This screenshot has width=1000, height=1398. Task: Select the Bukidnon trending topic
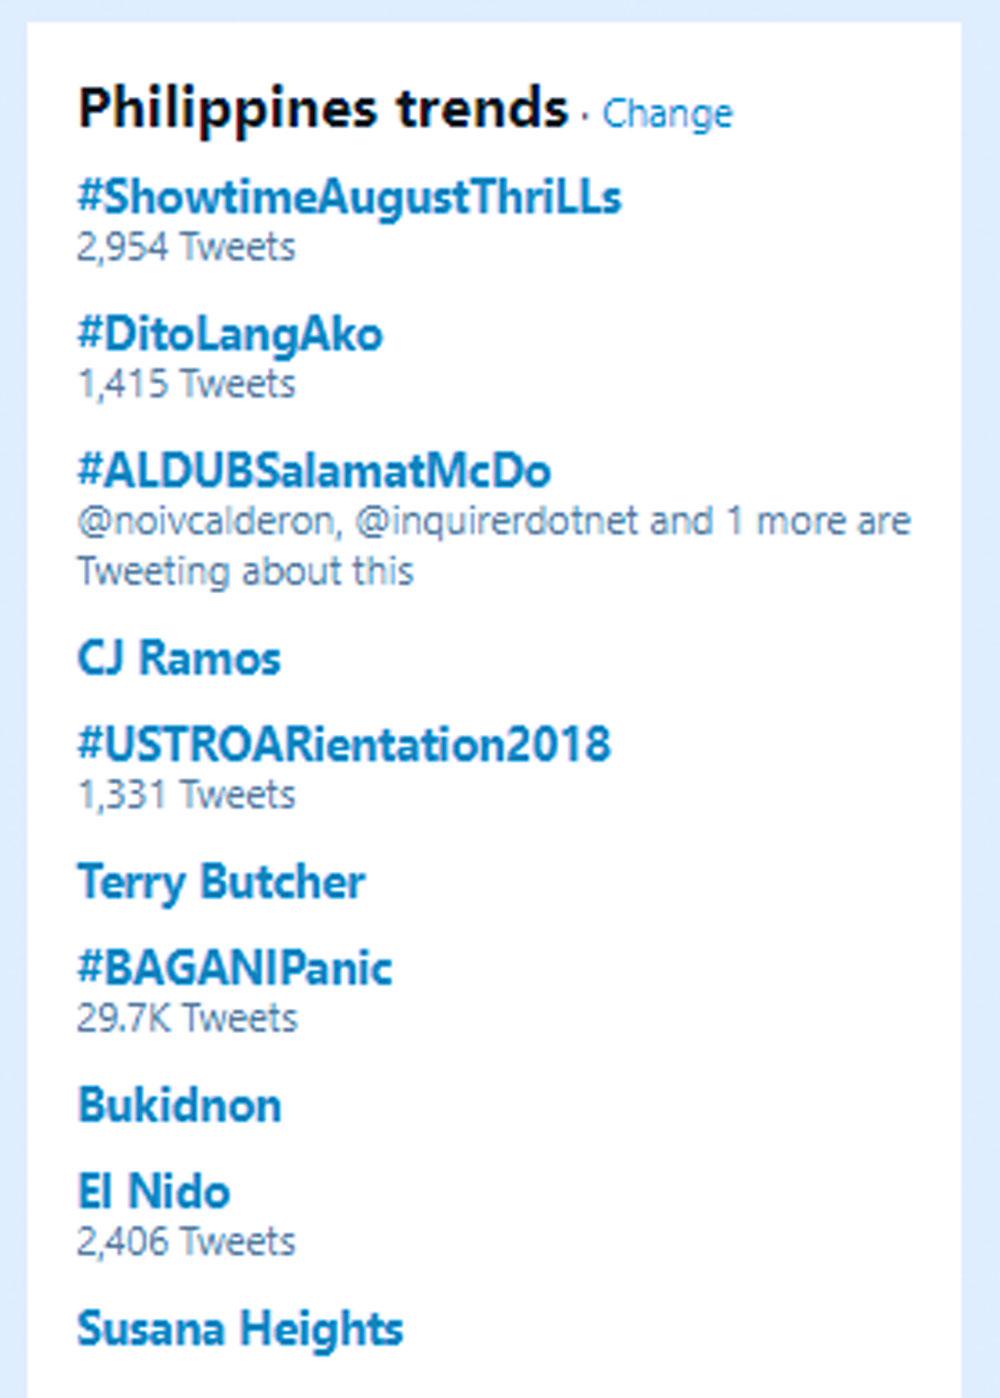click(180, 1105)
